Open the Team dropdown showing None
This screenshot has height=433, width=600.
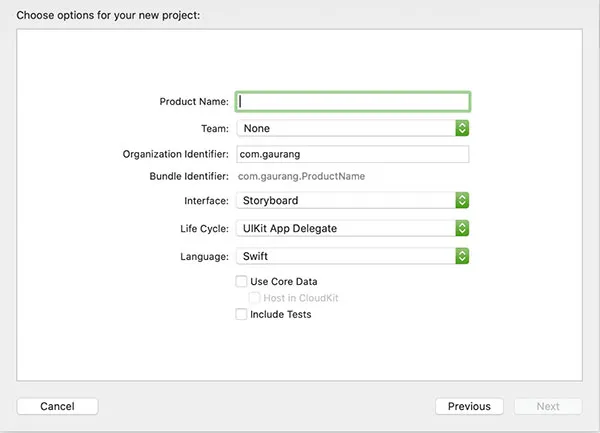[345, 128]
